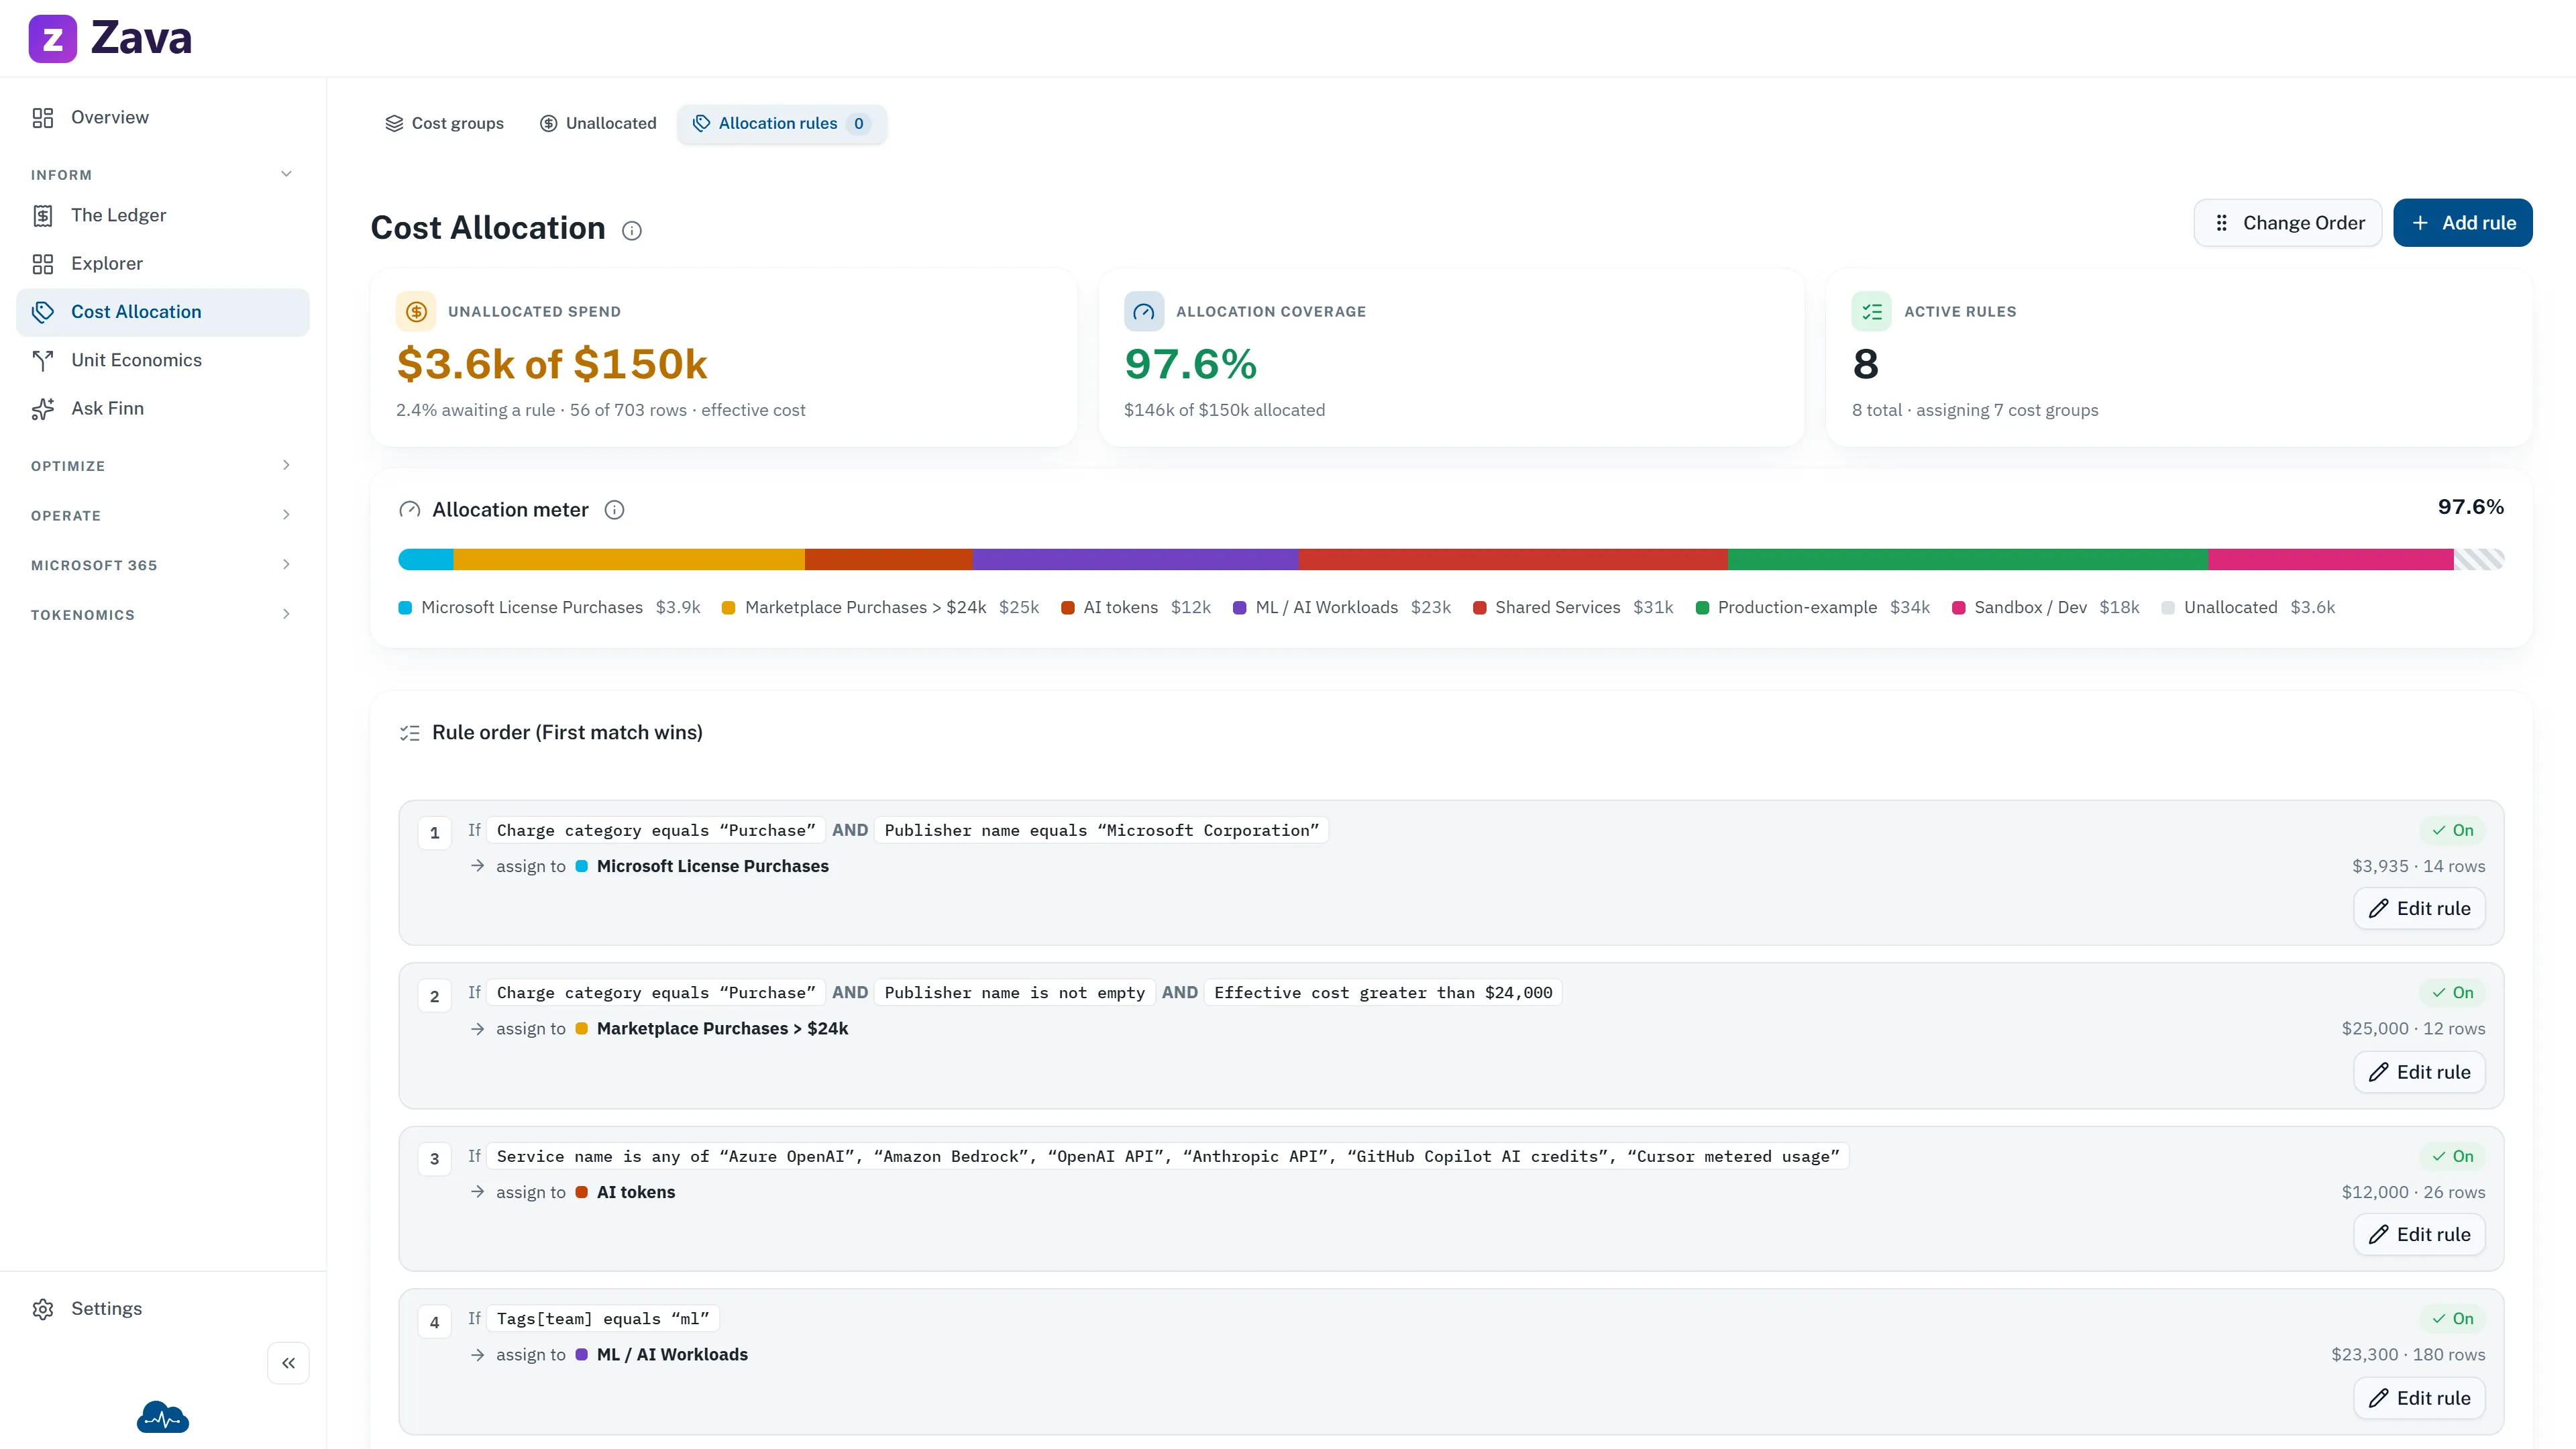Switch to the Unallocated tab
This screenshot has width=2576, height=1449.
(x=598, y=124)
